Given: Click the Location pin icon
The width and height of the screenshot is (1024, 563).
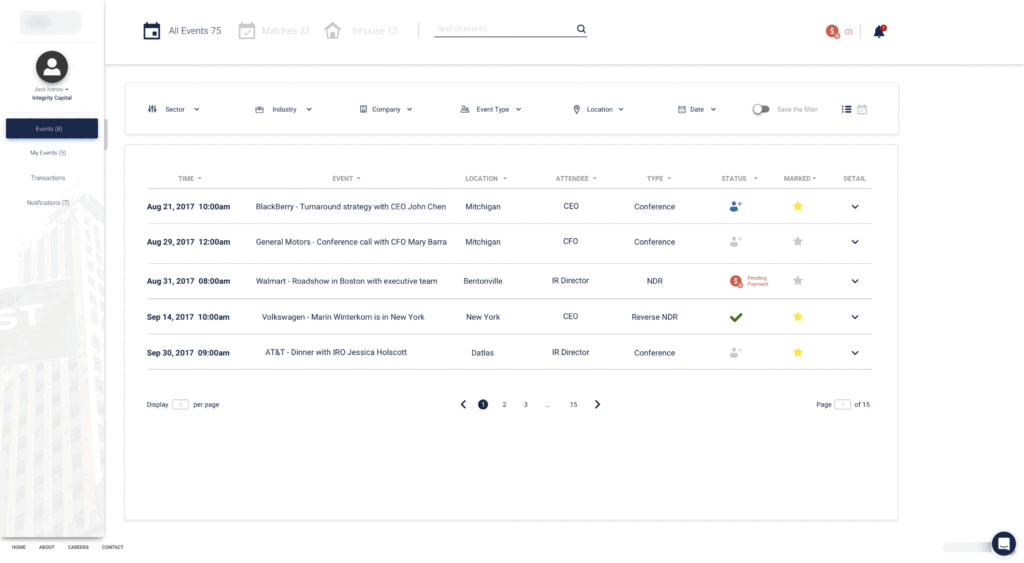Looking at the screenshot, I should pos(577,110).
